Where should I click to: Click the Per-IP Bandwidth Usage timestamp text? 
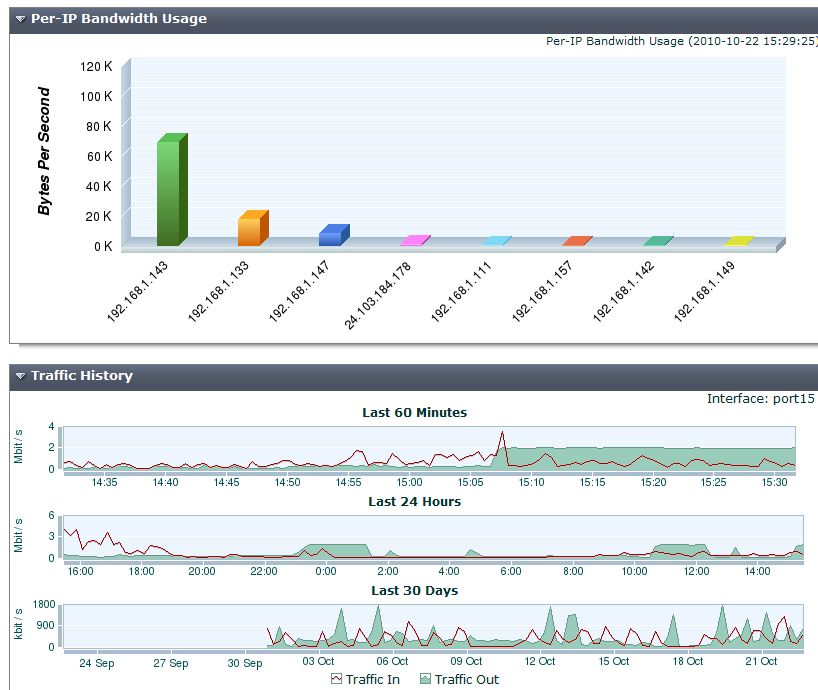pyautogui.click(x=680, y=41)
